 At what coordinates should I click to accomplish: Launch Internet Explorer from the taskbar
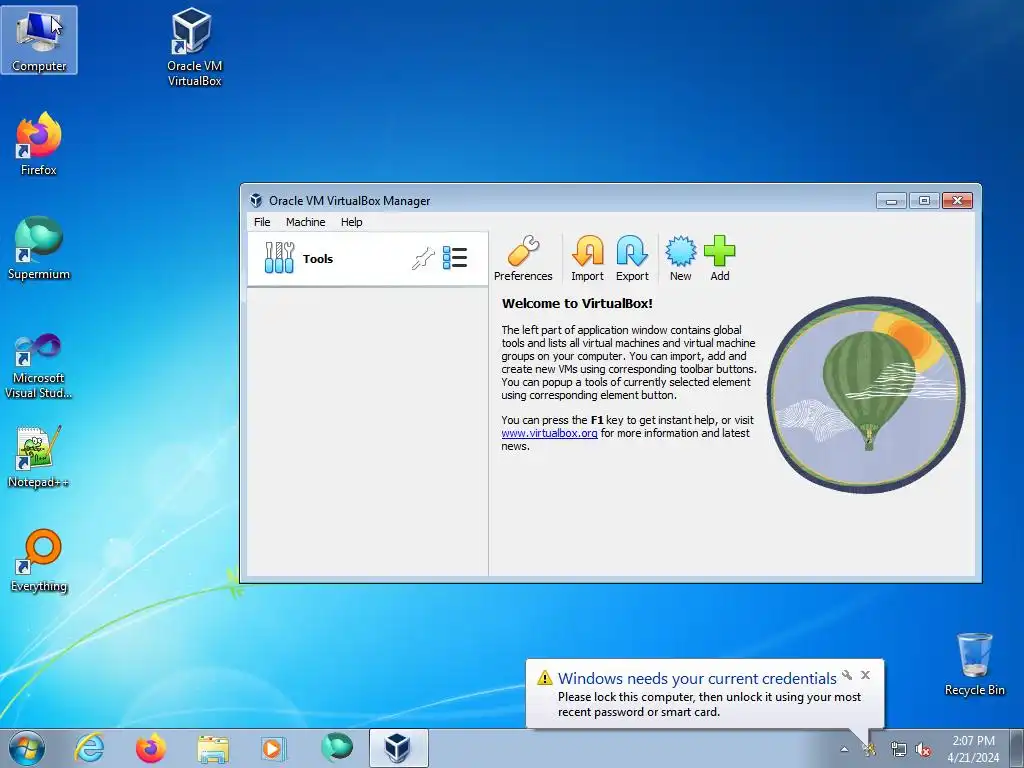[89, 748]
